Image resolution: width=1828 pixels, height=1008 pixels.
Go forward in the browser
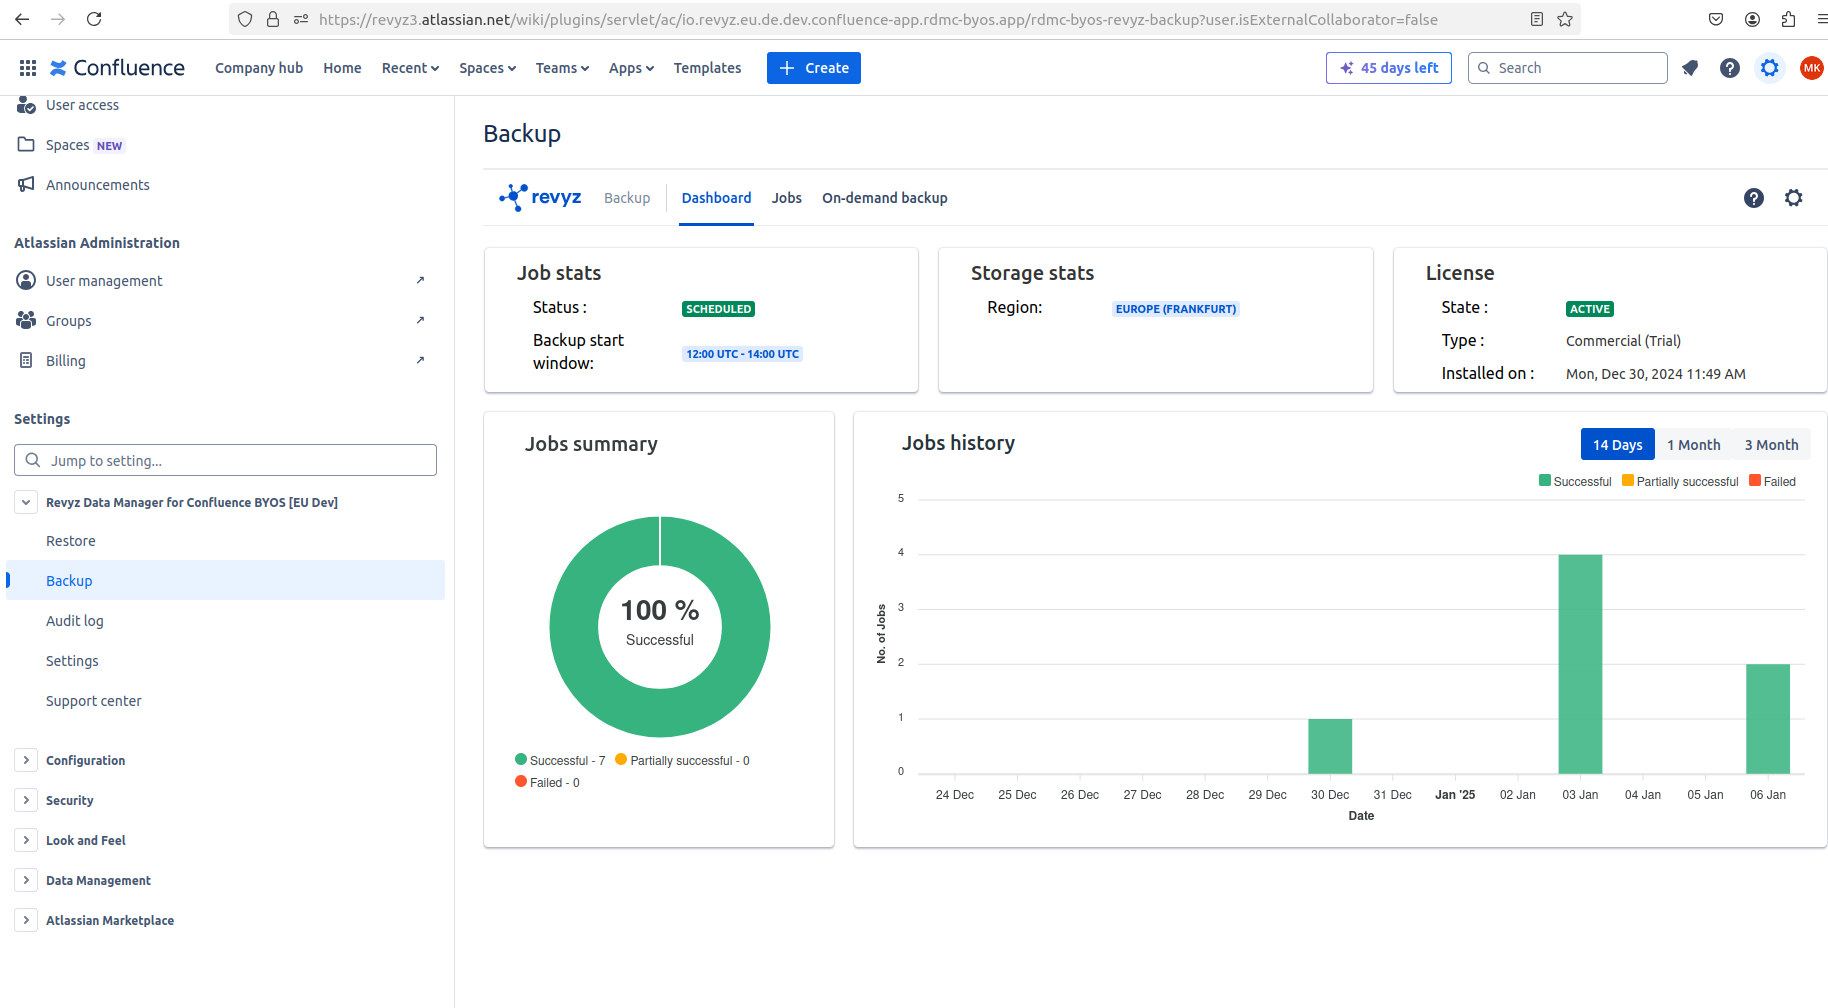pyautogui.click(x=58, y=19)
